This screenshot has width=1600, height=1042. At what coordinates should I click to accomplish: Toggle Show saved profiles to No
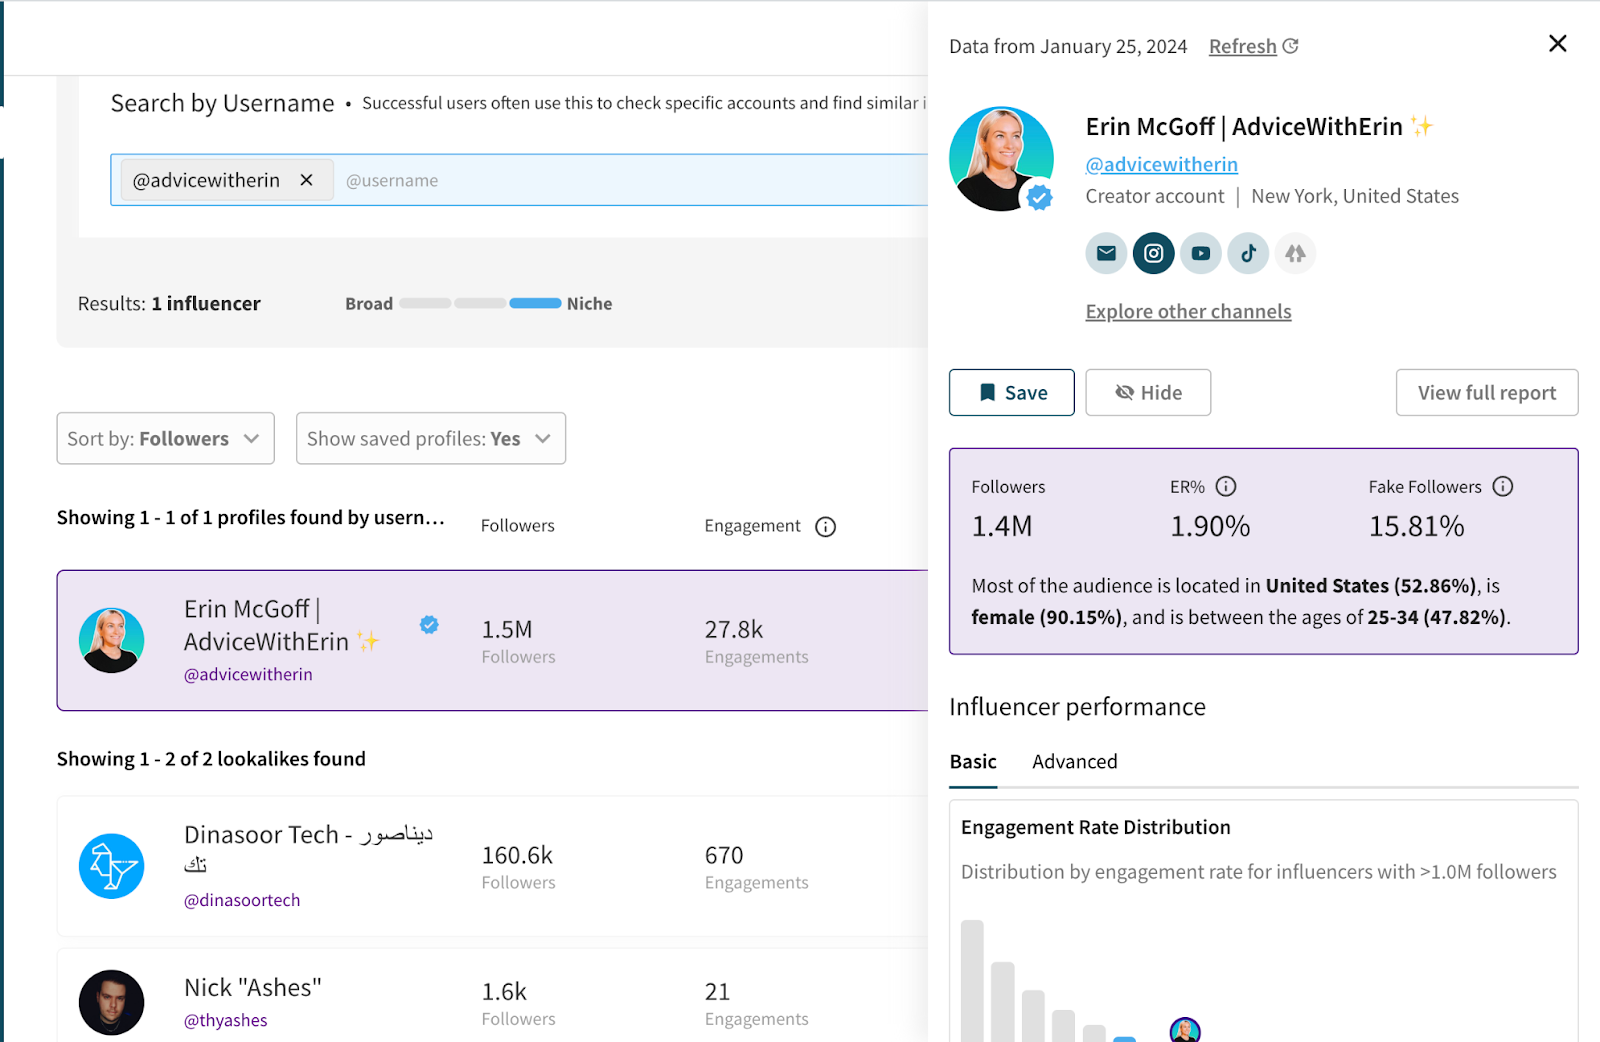(x=430, y=438)
